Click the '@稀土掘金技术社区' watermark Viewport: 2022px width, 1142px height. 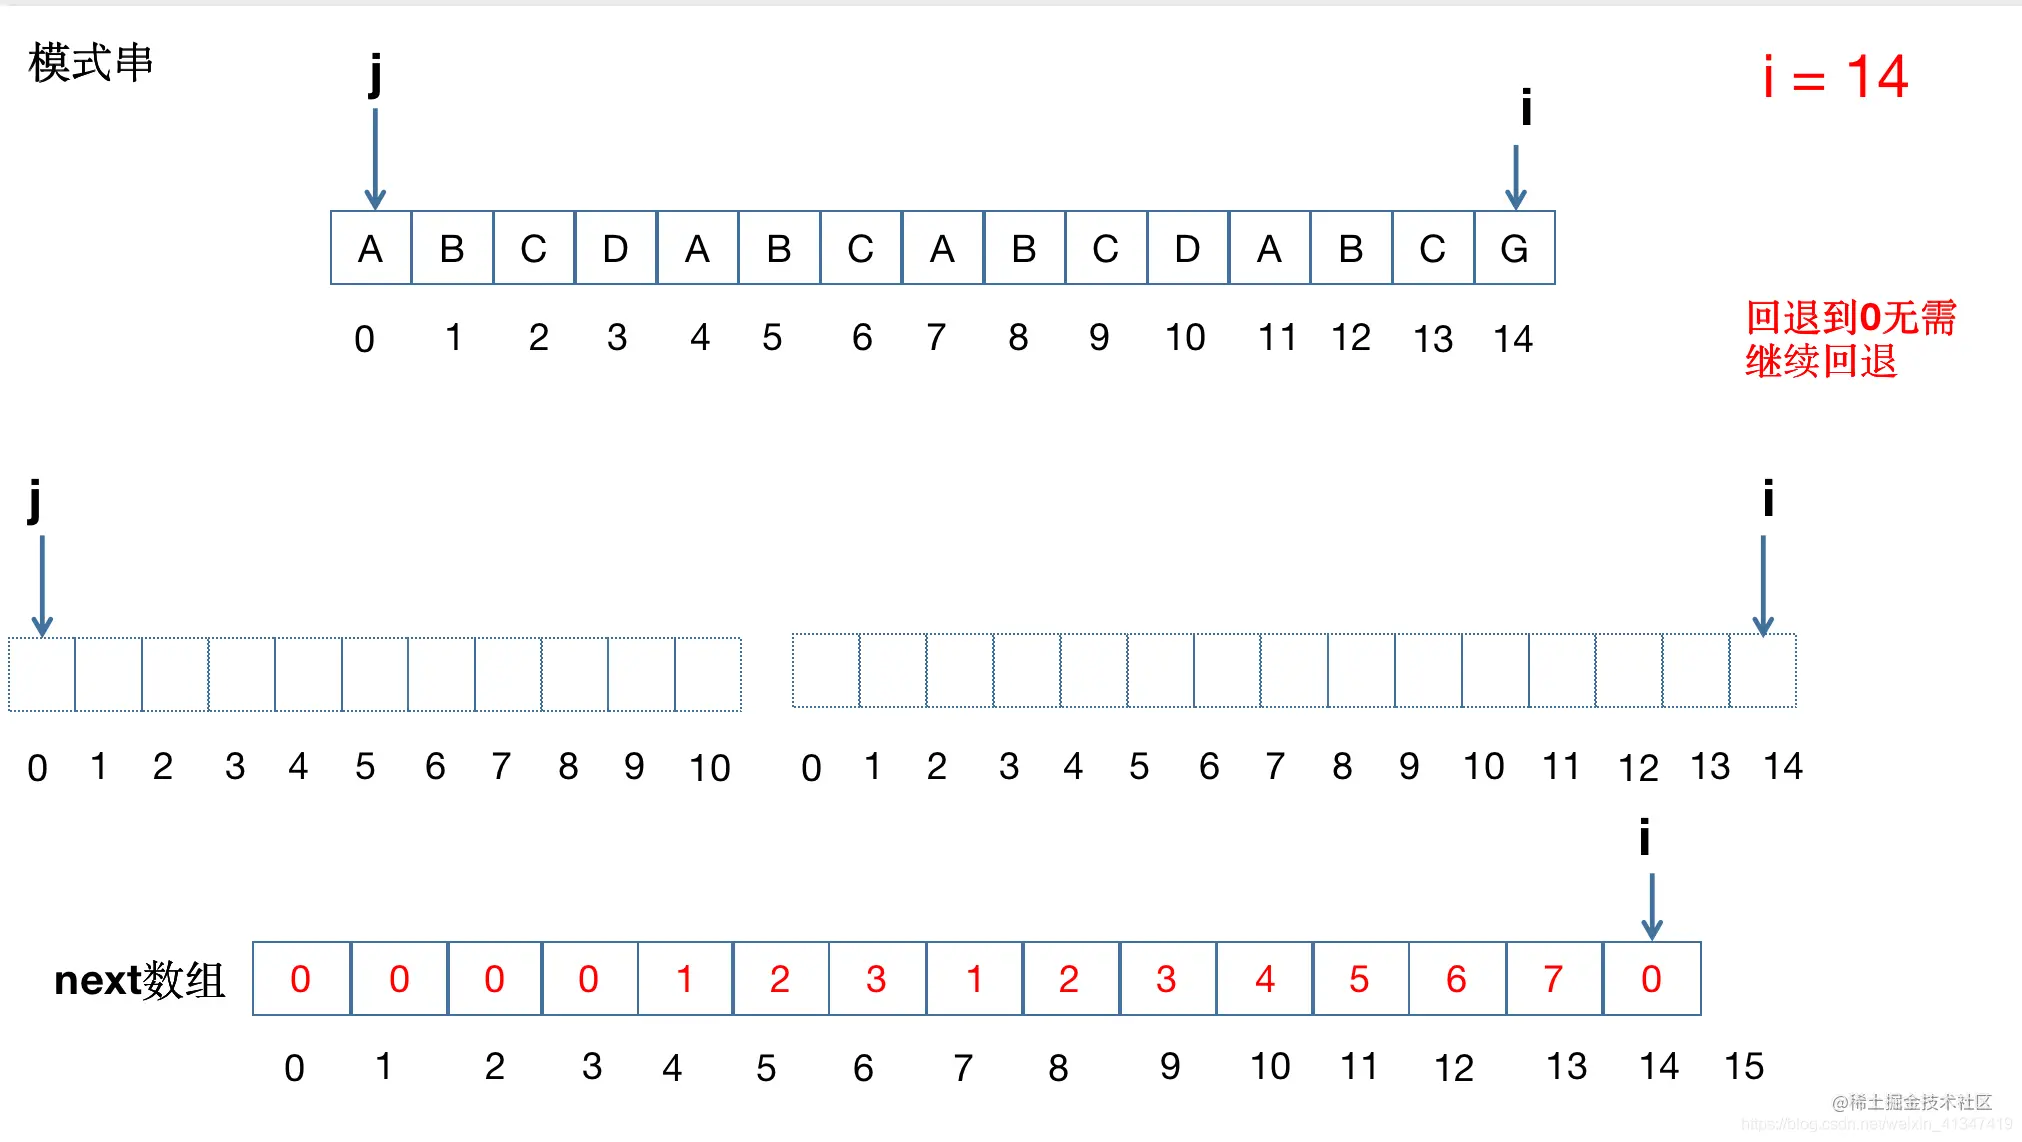click(1912, 1102)
